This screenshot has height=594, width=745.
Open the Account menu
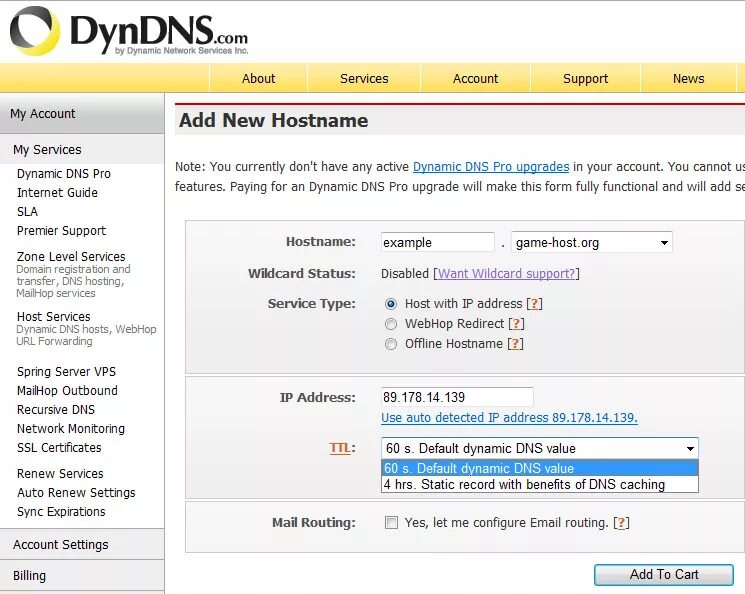[476, 78]
